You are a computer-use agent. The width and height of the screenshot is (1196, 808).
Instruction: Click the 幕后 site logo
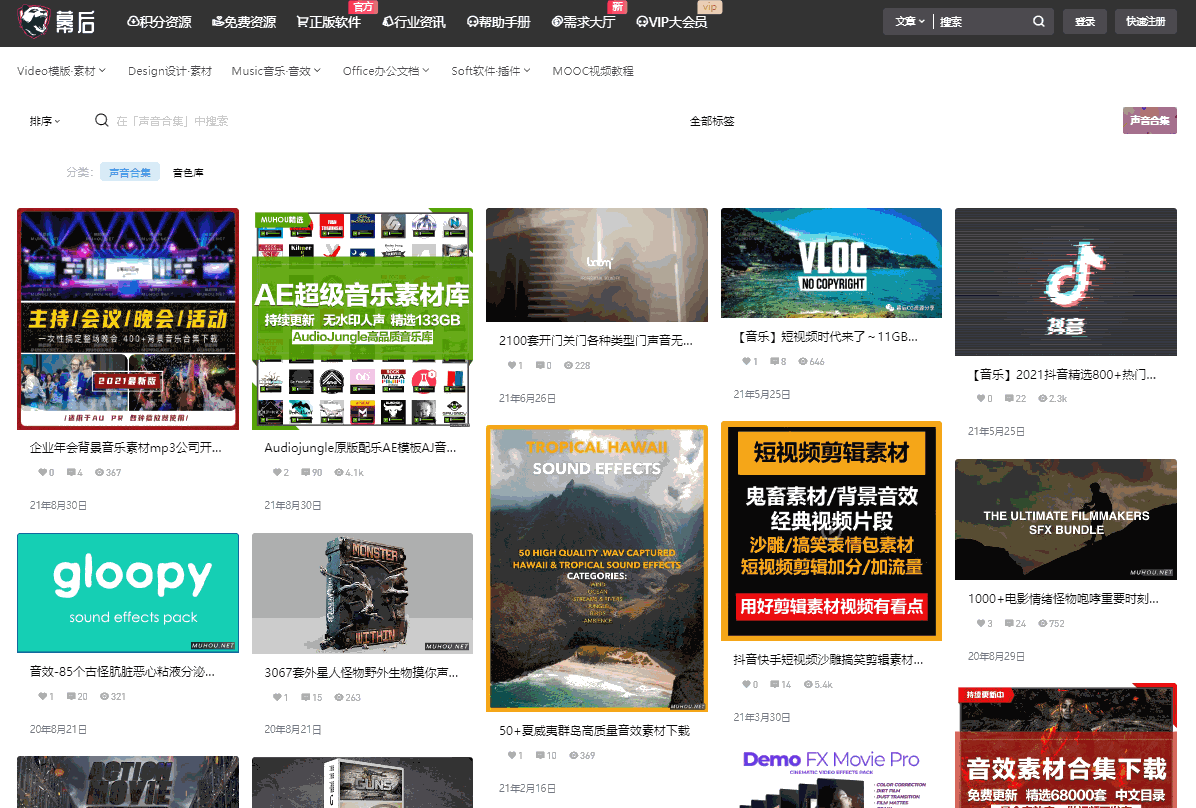pyautogui.click(x=55, y=22)
